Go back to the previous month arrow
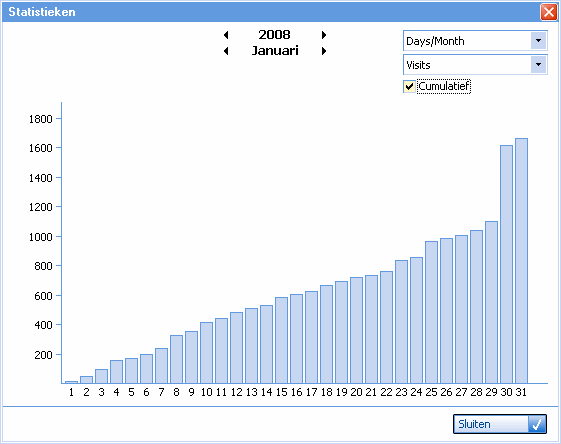The width and height of the screenshot is (561, 444). click(226, 51)
